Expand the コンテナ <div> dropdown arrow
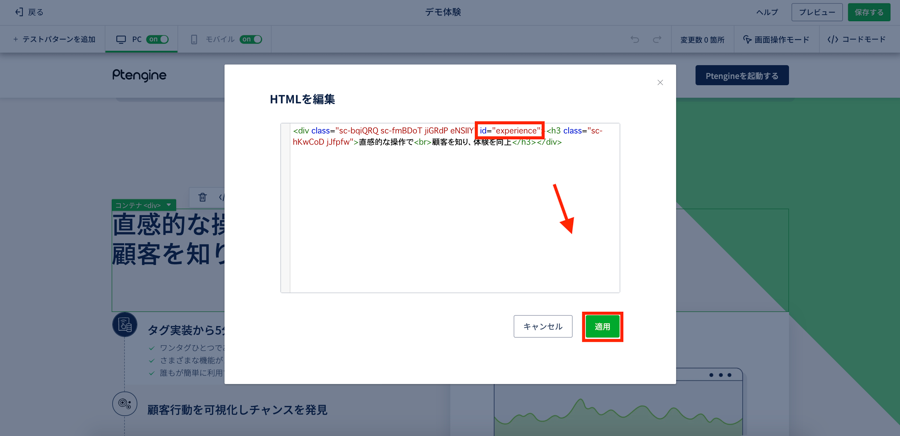 pos(170,205)
